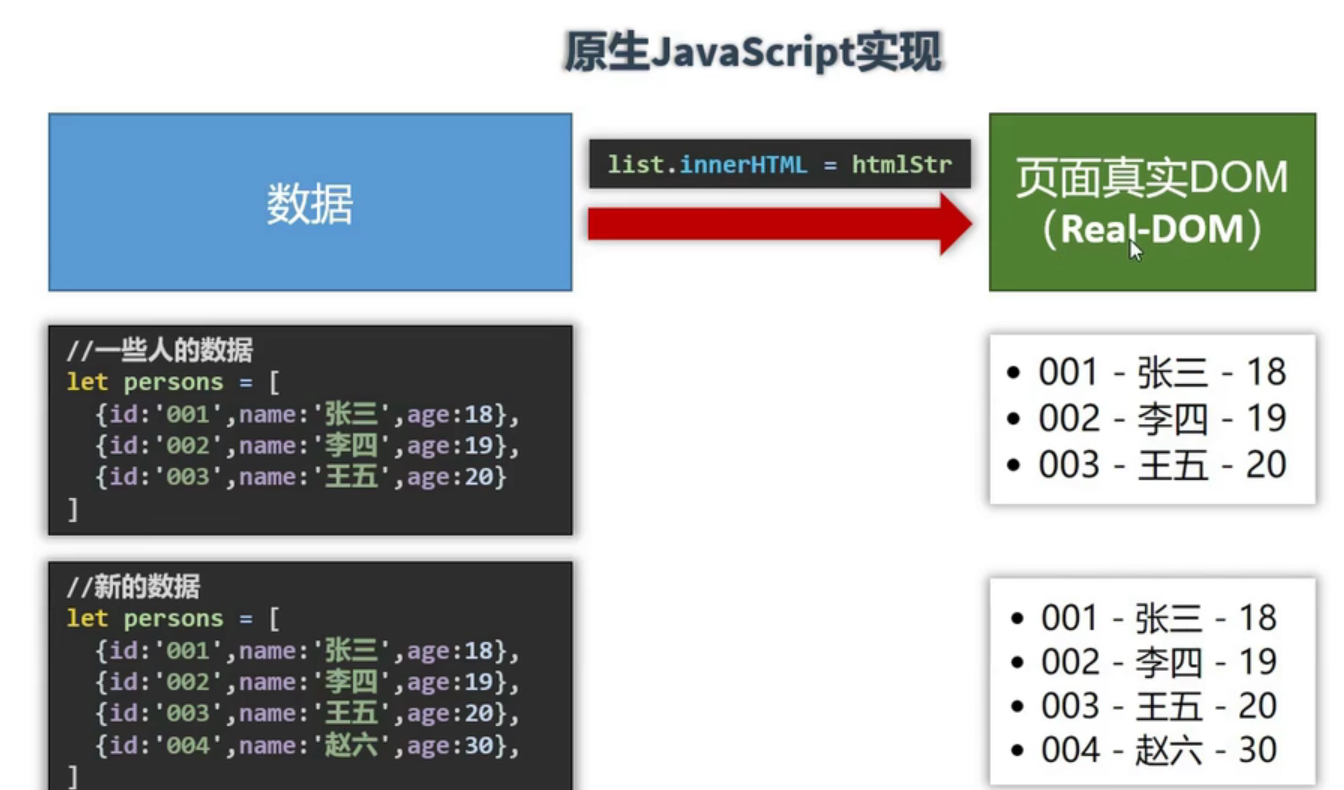Image resolution: width=1344 pixels, height=790 pixels.
Task: Click the comment //一些人的数据
Action: (x=160, y=350)
